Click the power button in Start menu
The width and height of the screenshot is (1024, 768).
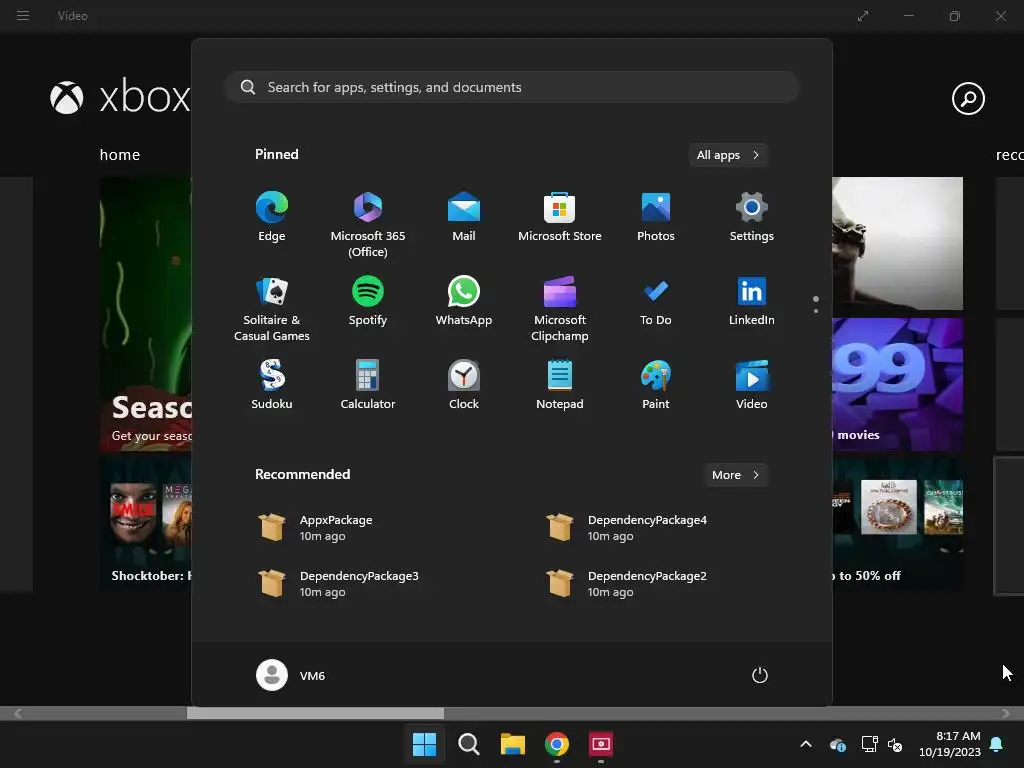(x=760, y=675)
